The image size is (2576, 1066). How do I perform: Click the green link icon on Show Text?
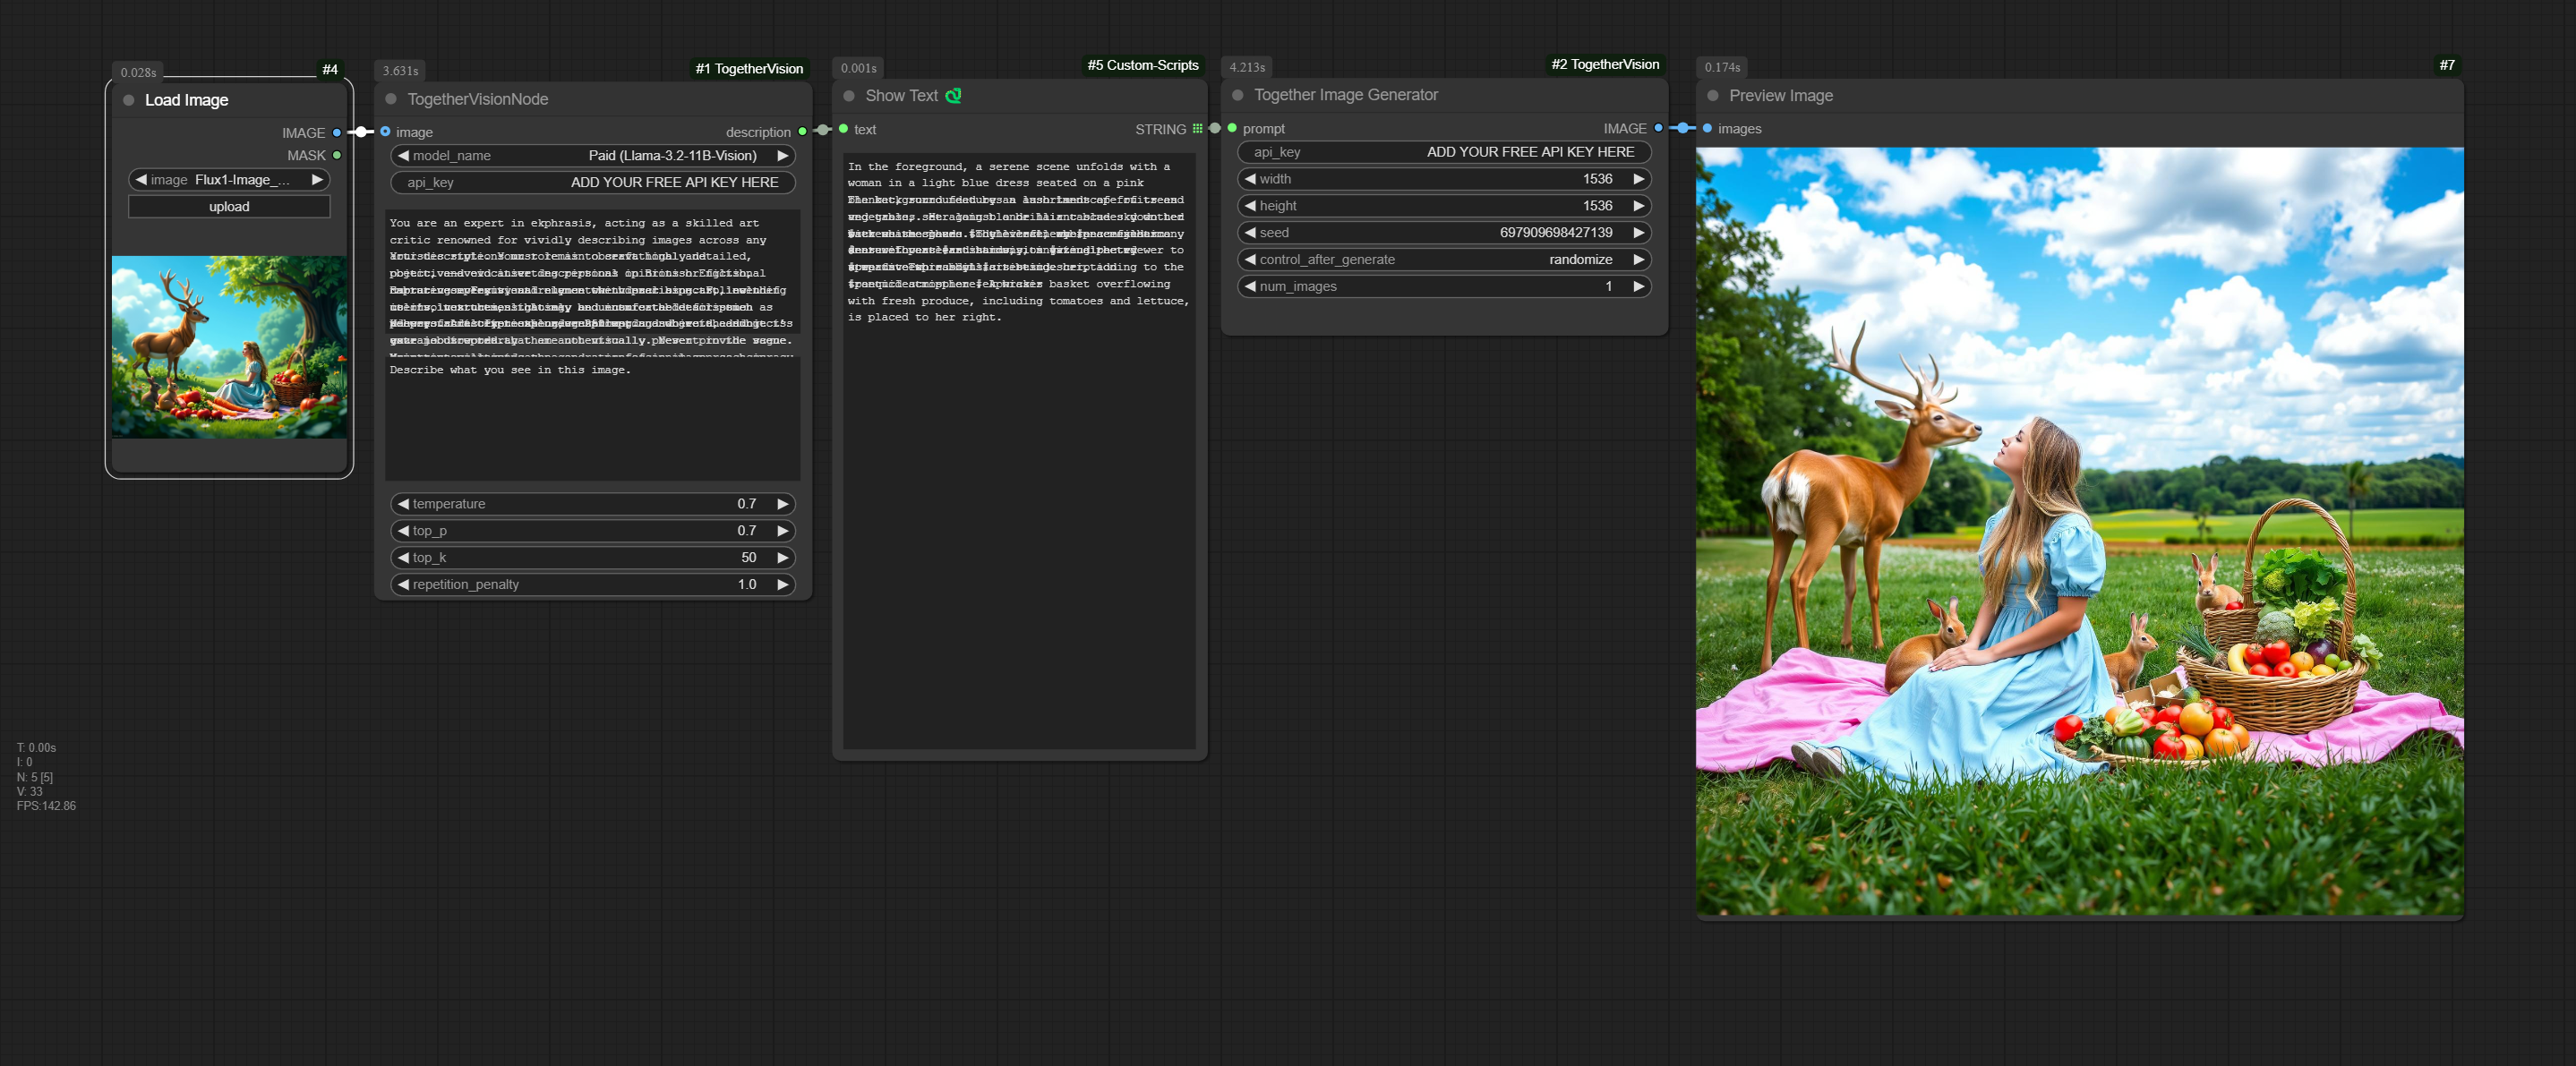(953, 96)
